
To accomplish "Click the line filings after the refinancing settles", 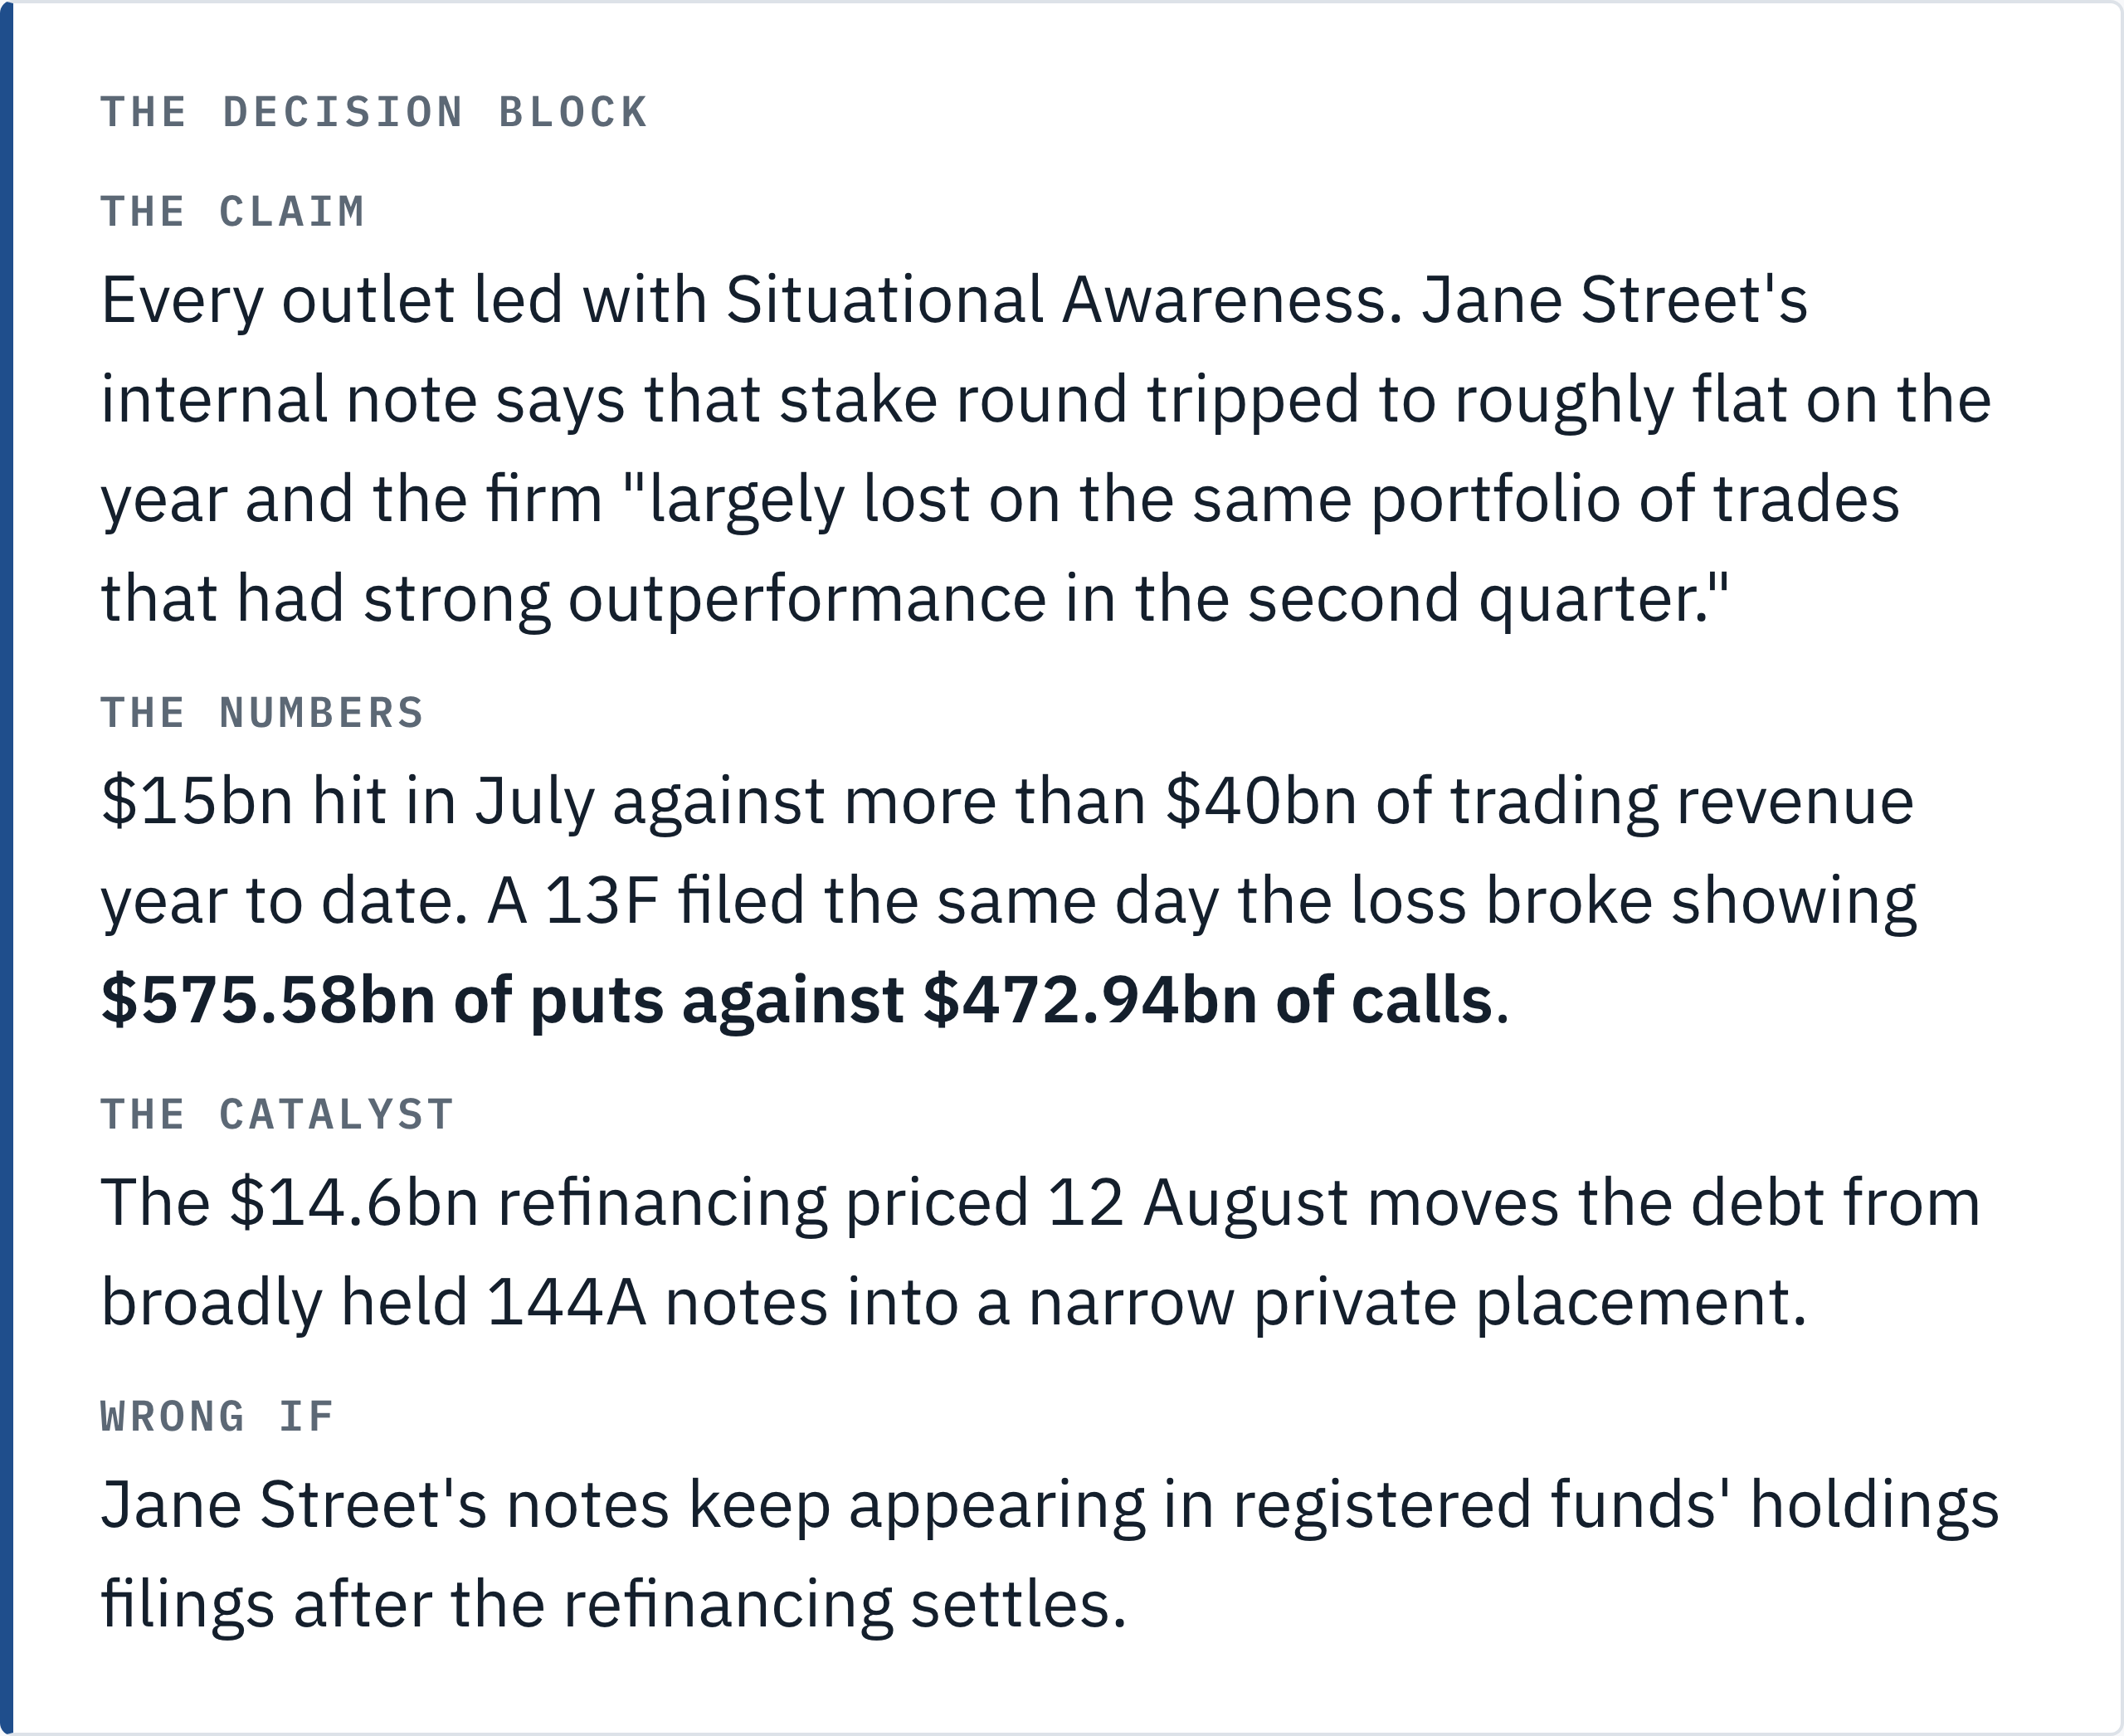I will pos(614,1605).
